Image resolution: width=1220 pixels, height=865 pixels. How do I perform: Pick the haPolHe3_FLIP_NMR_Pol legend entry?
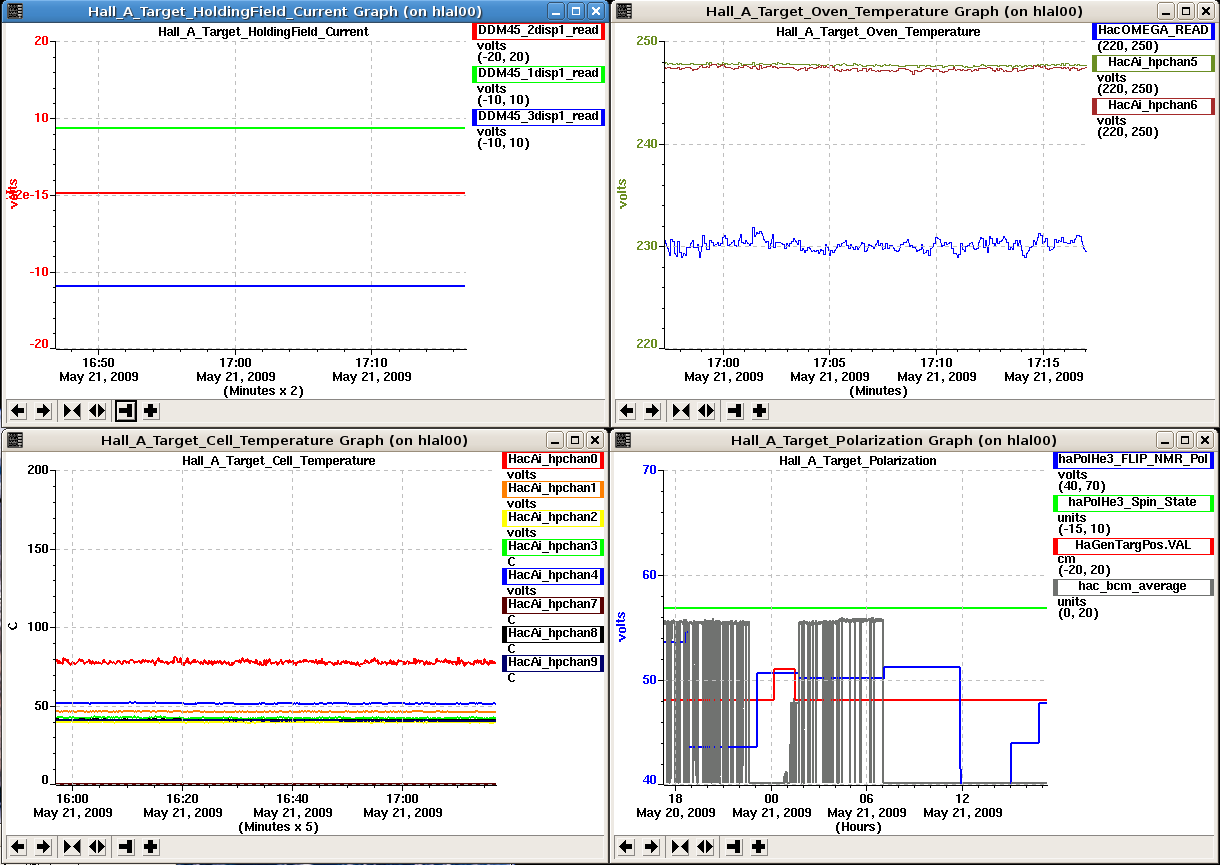(x=1133, y=460)
